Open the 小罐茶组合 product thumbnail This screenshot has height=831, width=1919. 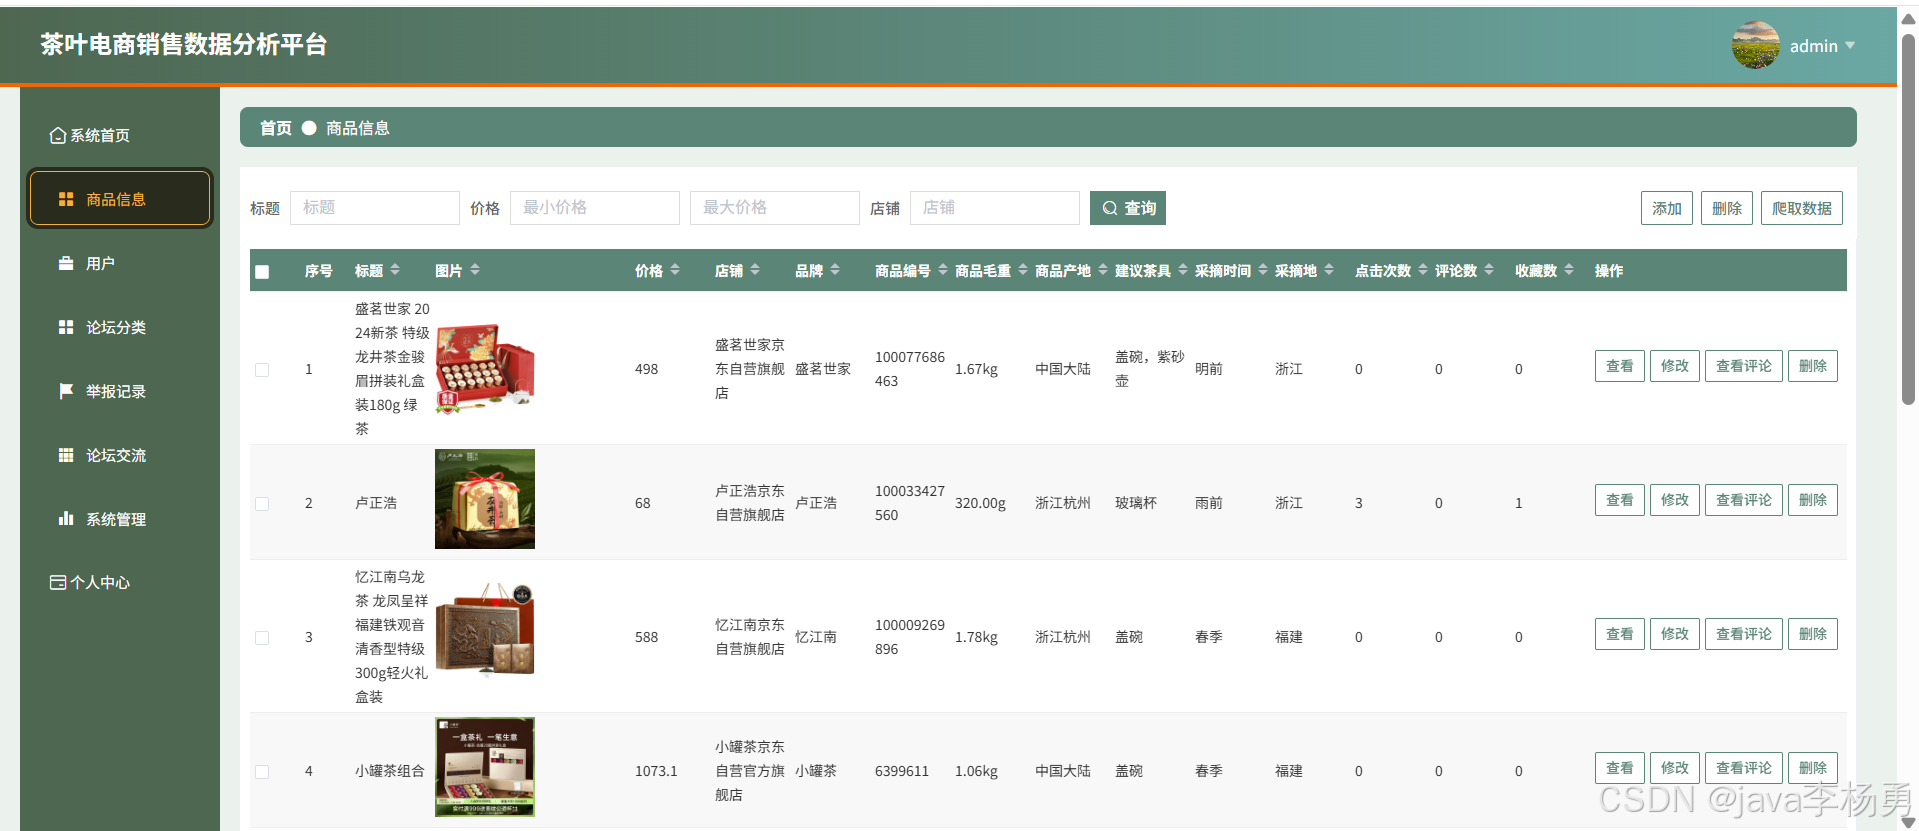(x=485, y=767)
